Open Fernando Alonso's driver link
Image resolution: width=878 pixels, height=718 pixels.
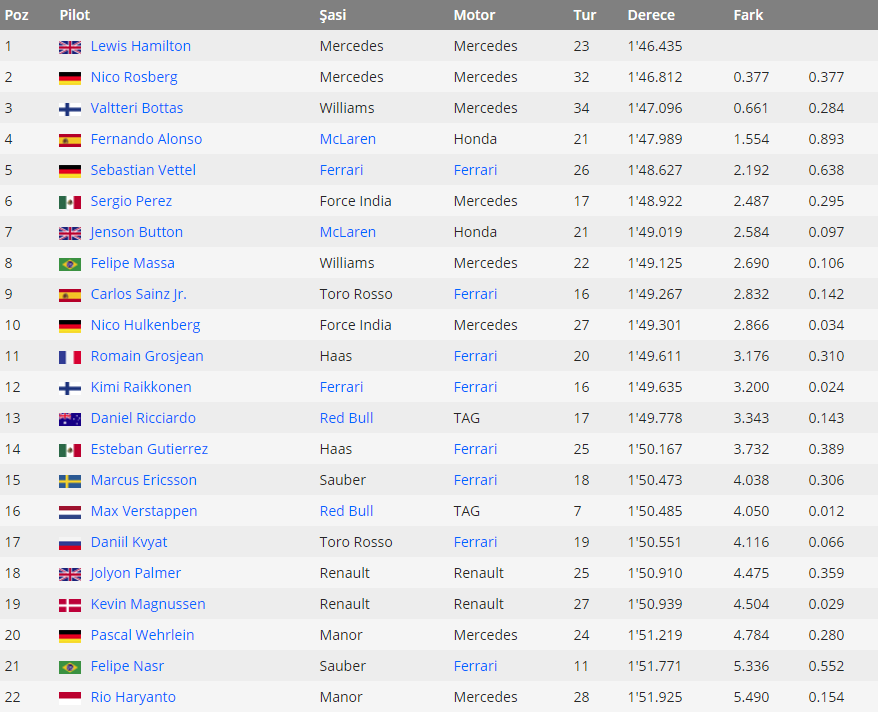146,139
